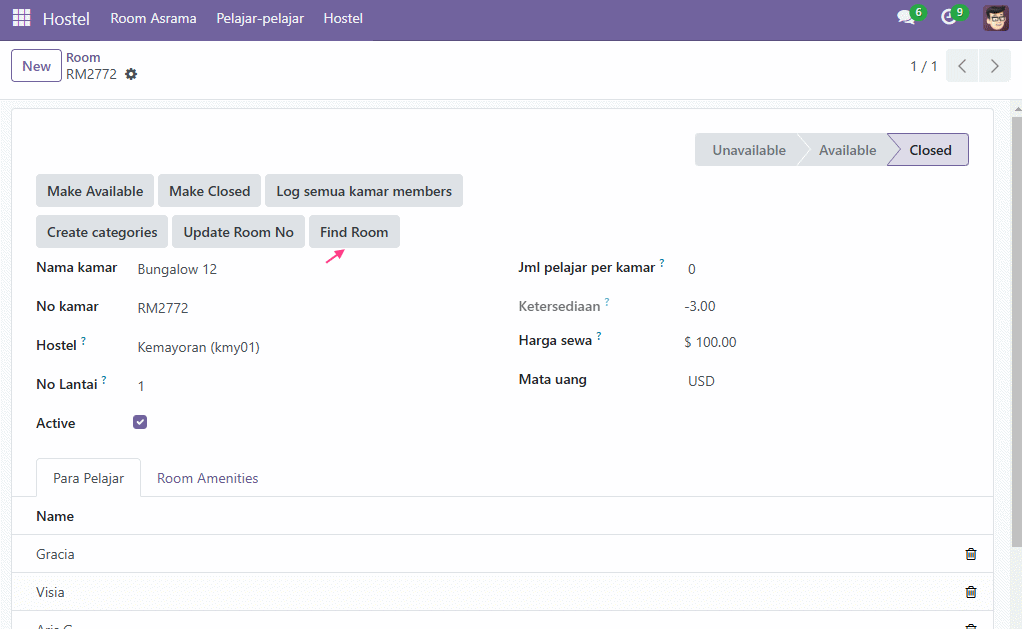Click the Hostel app title
This screenshot has height=629, width=1022.
point(66,19)
